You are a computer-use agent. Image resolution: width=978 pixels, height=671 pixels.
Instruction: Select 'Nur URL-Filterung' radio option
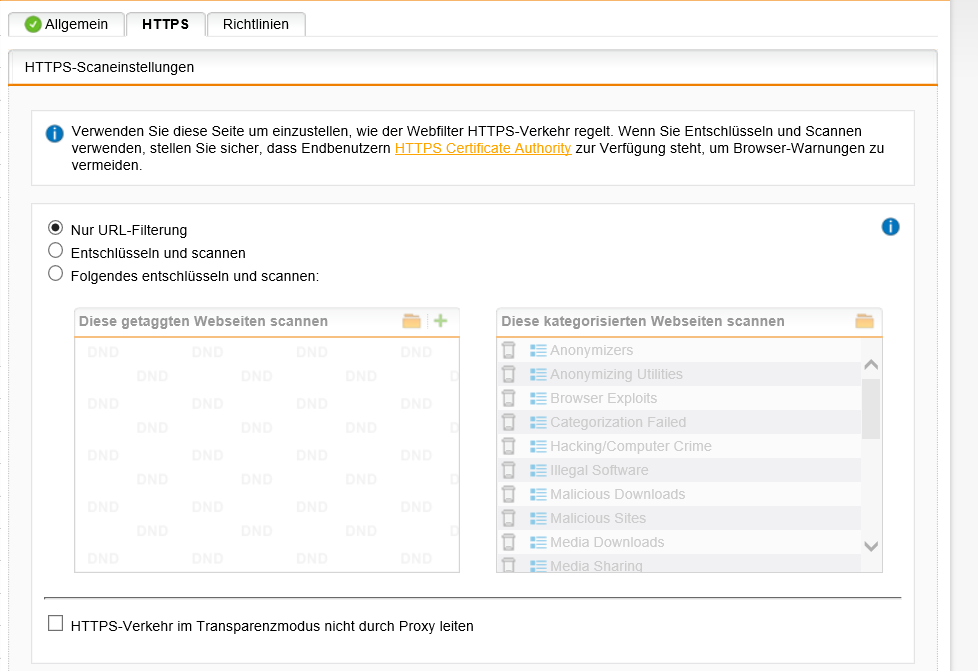coord(56,229)
